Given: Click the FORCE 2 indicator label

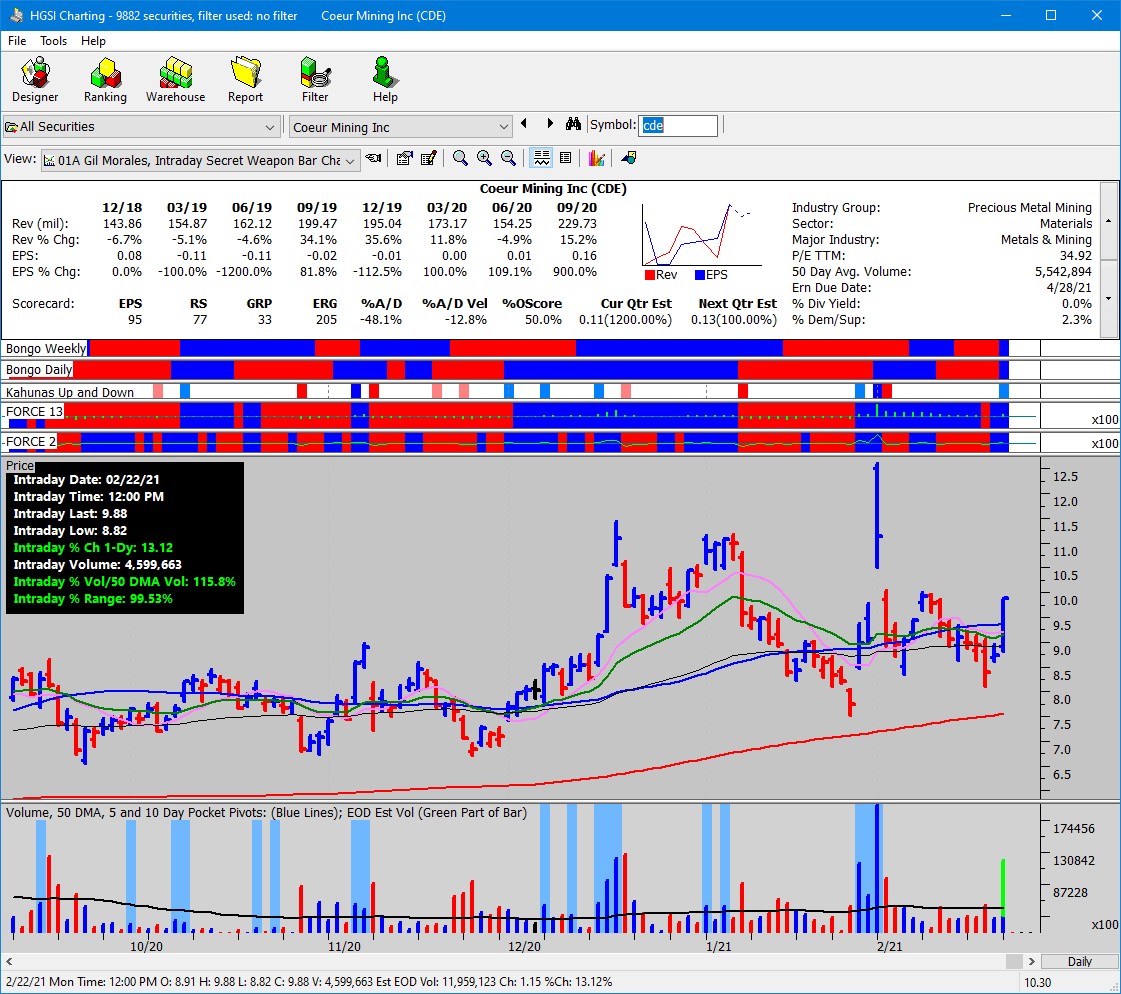Looking at the screenshot, I should (x=31, y=442).
